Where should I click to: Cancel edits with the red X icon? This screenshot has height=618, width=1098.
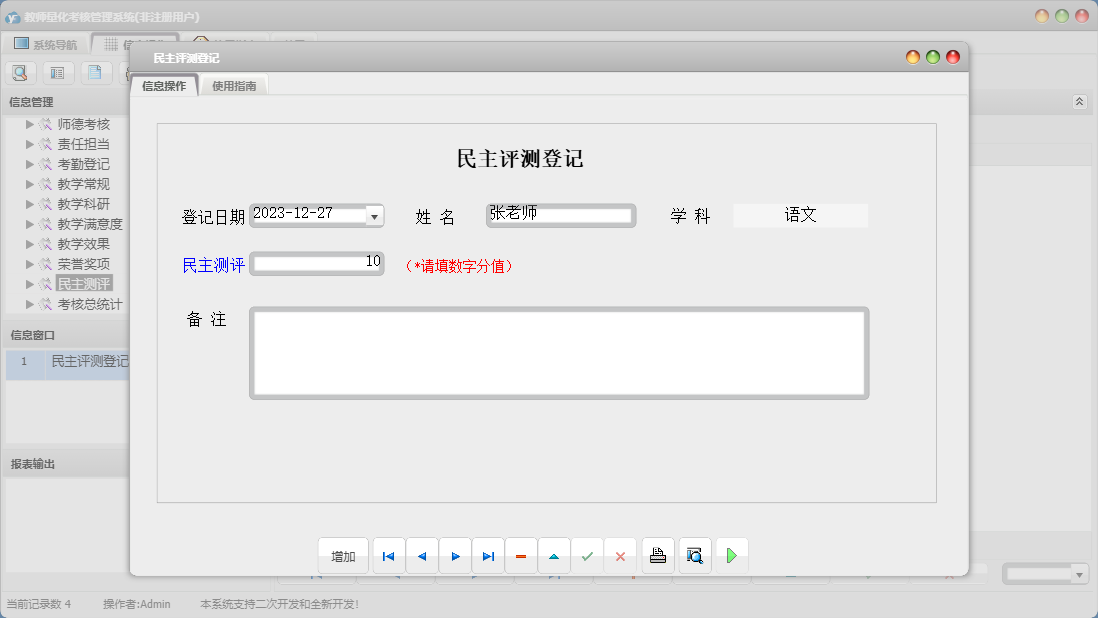point(620,555)
